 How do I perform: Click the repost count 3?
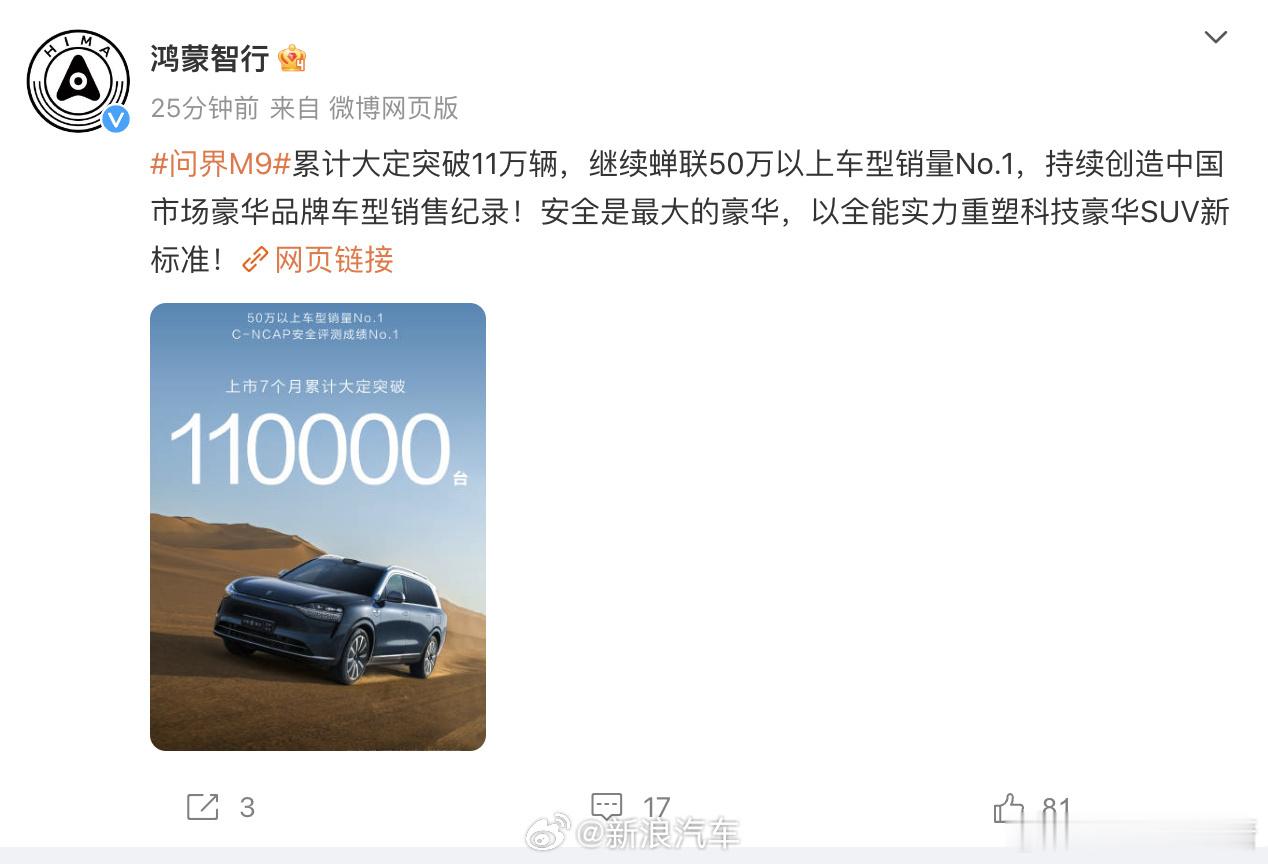(x=247, y=808)
